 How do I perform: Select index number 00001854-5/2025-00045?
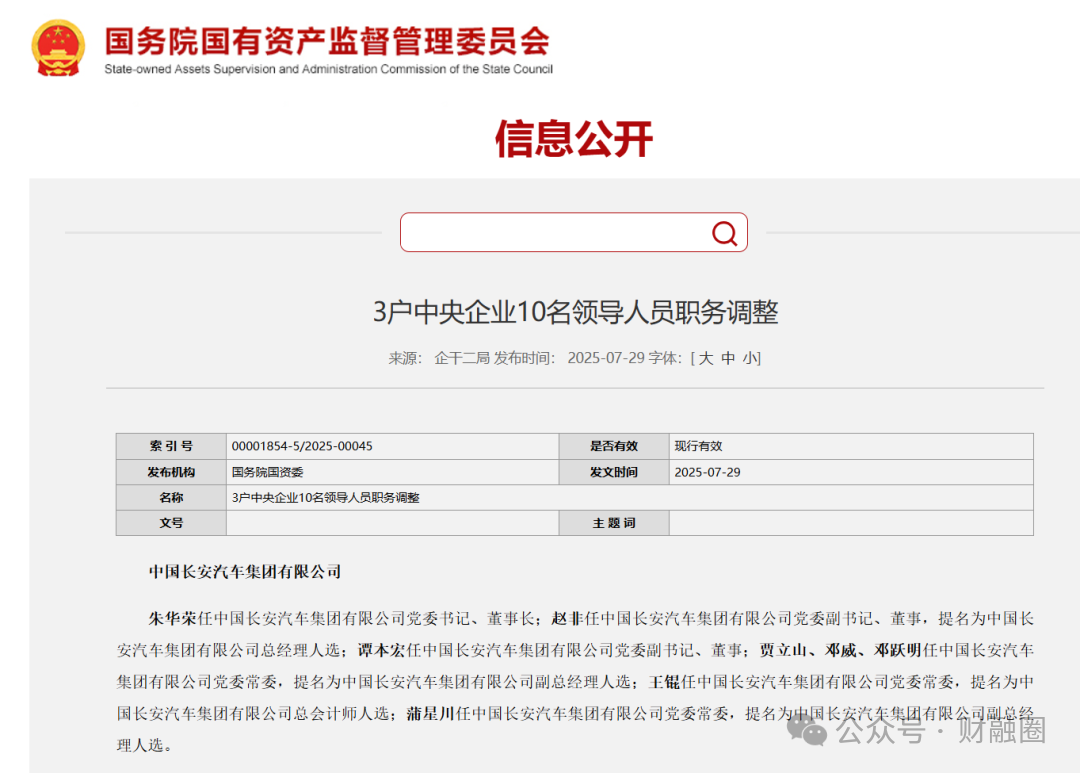(302, 446)
